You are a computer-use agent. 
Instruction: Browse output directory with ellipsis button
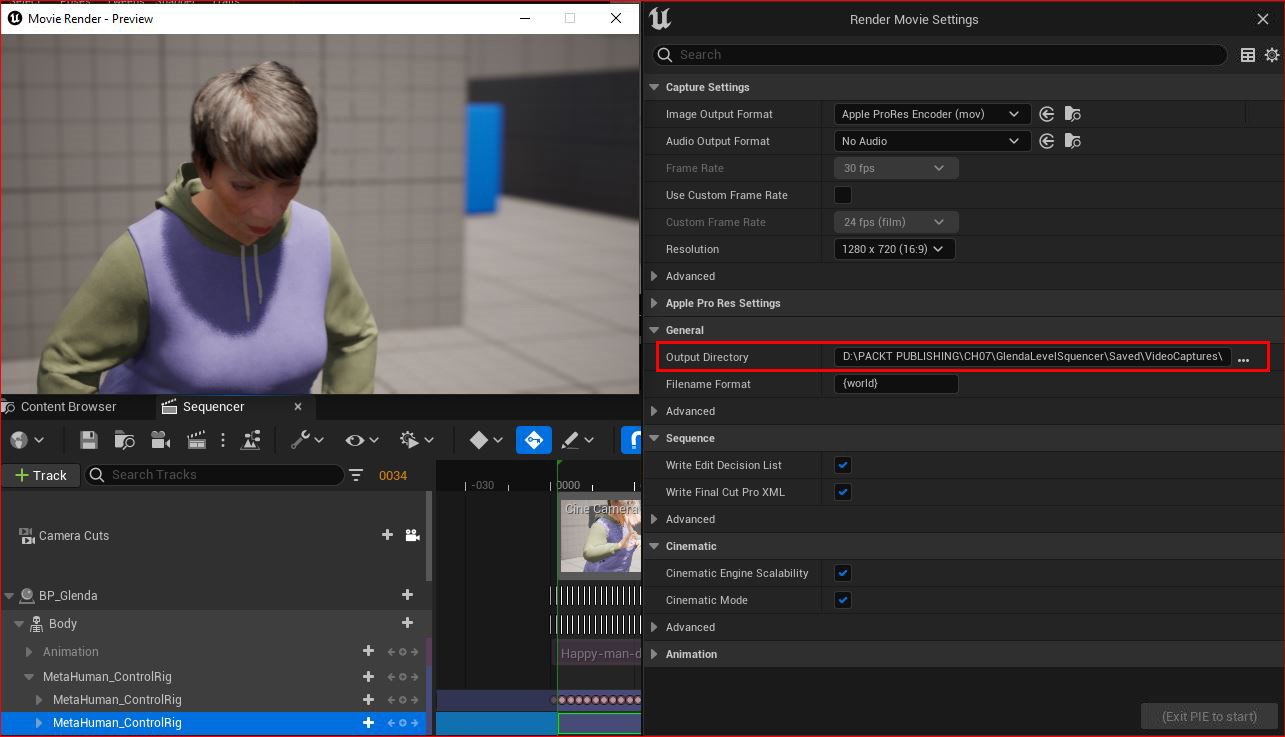tap(1244, 358)
